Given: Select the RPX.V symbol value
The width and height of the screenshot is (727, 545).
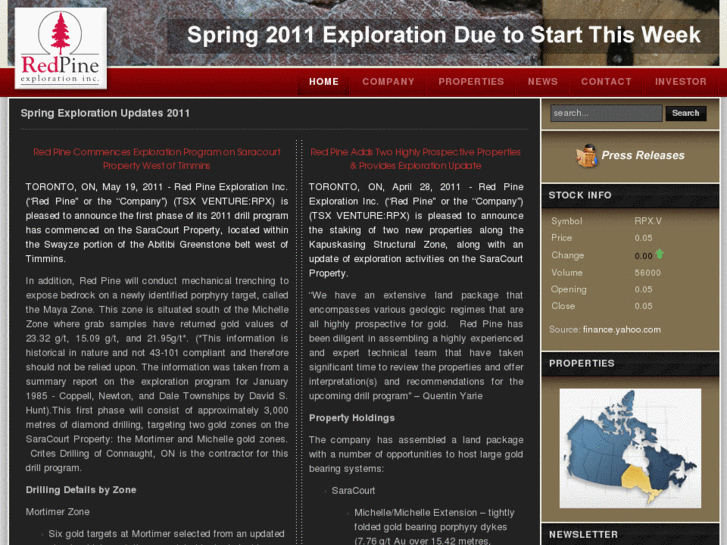Looking at the screenshot, I should (x=648, y=221).
